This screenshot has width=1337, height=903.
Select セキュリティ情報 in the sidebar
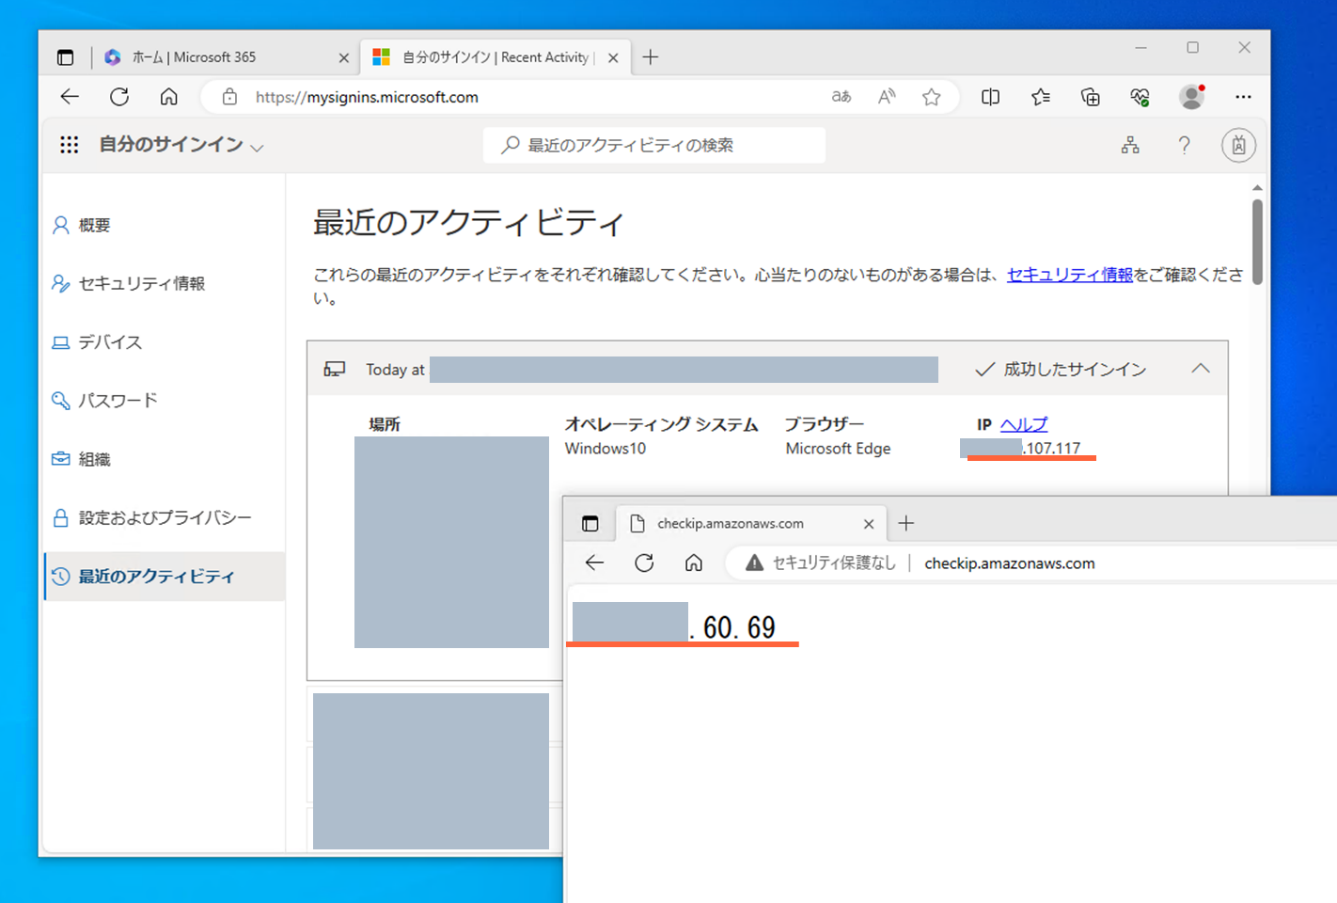pos(141,284)
